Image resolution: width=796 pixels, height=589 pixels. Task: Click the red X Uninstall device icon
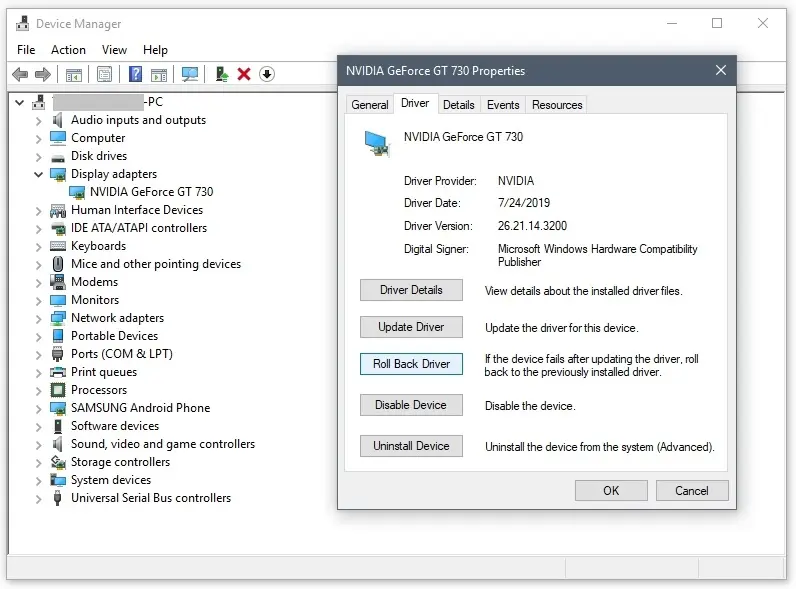(x=244, y=74)
